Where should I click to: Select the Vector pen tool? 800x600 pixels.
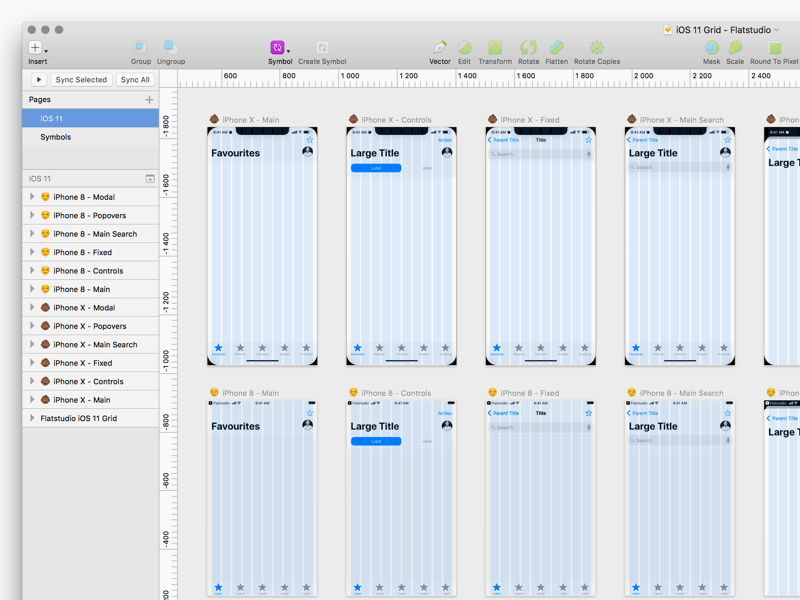point(440,48)
